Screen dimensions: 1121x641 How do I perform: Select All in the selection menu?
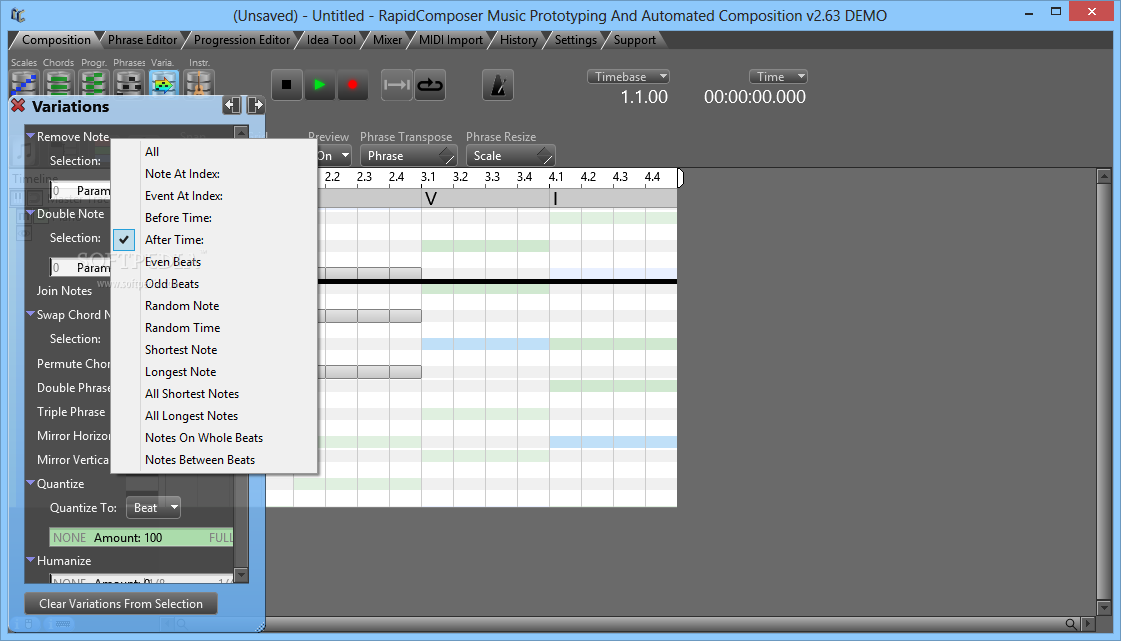(x=152, y=151)
